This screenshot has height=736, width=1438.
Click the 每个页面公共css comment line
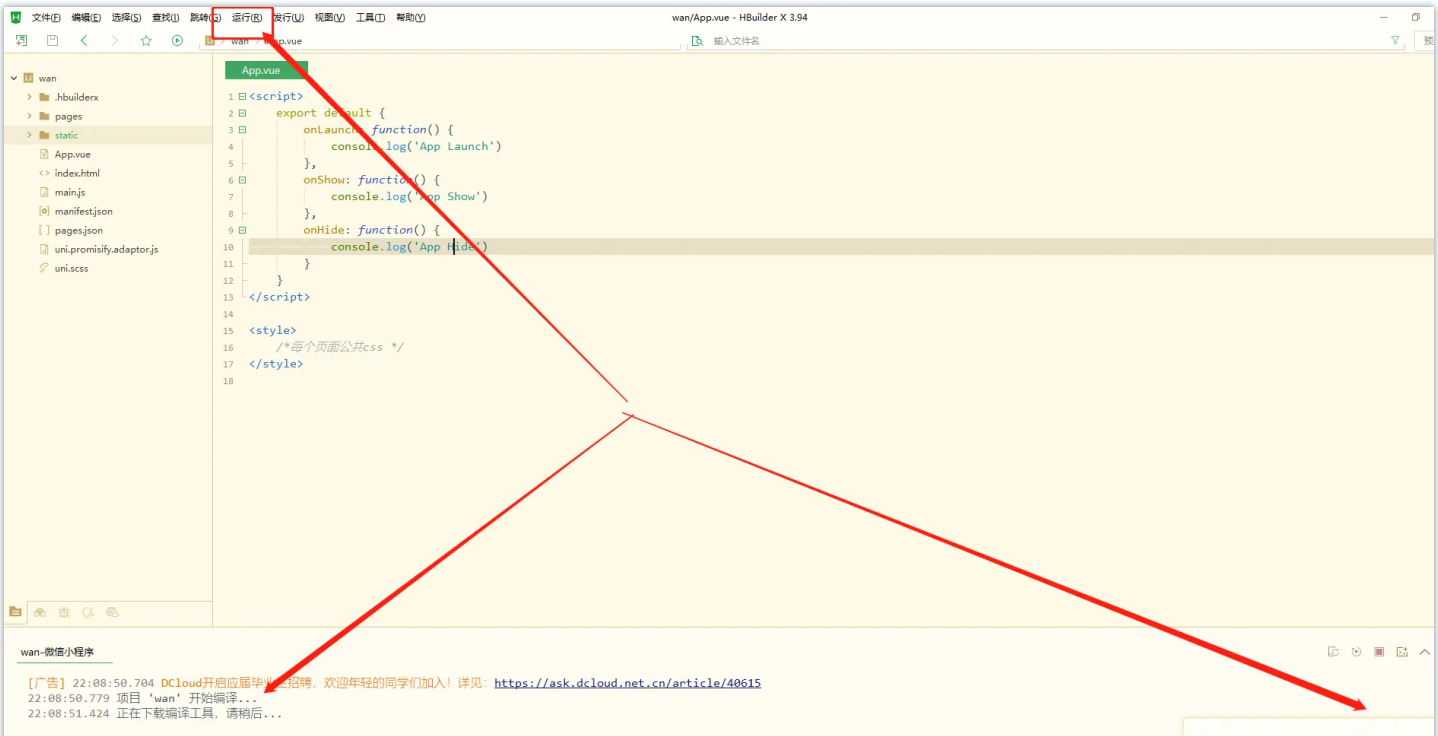(x=340, y=347)
